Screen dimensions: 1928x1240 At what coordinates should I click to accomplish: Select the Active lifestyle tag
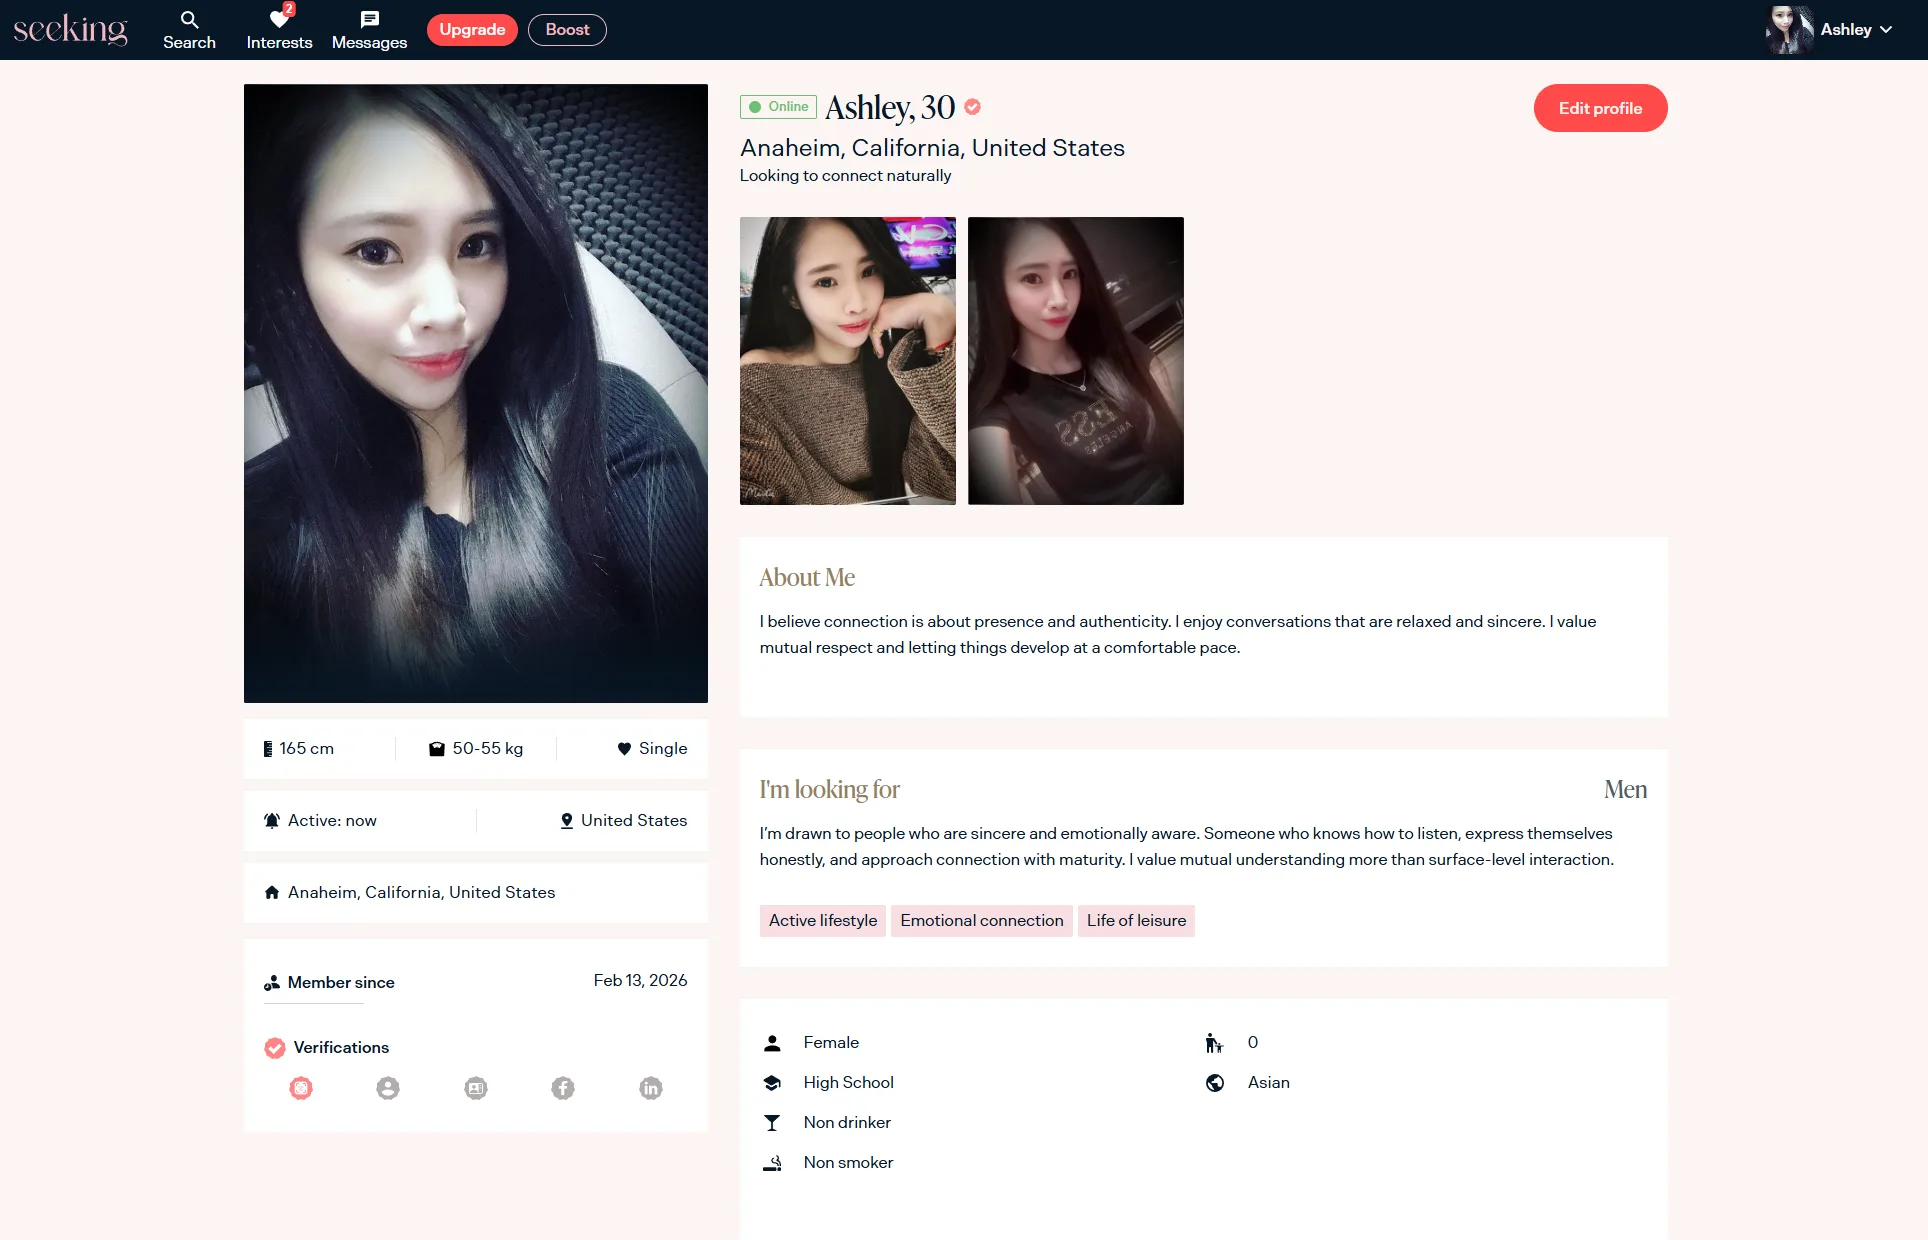tap(822, 921)
